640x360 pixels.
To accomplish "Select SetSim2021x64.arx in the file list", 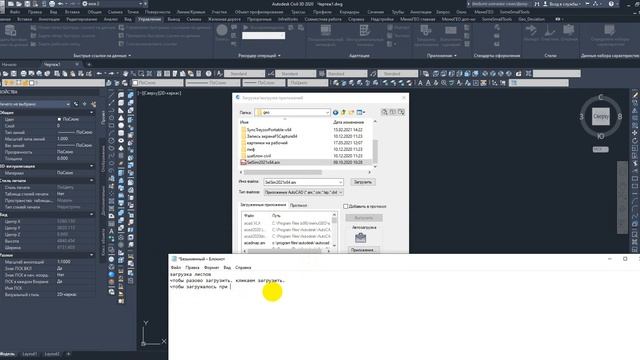I will [263, 162].
